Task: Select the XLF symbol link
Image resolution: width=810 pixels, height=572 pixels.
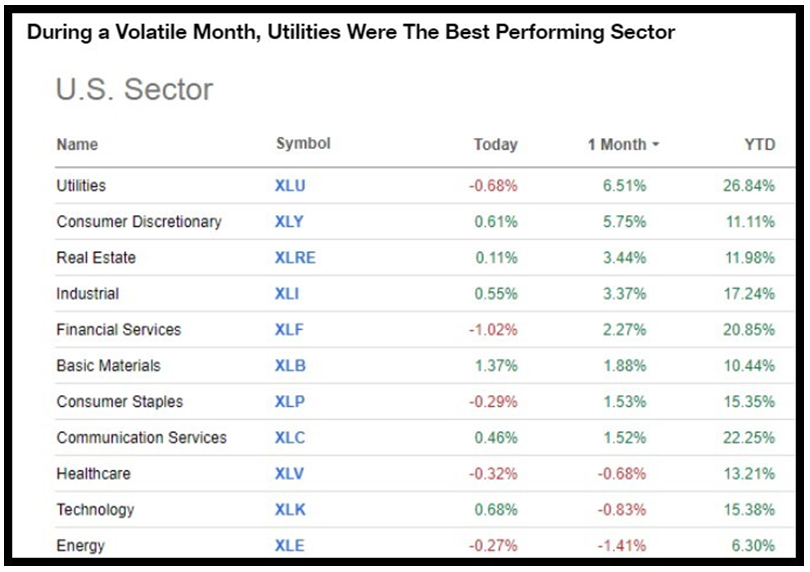Action: pyautogui.click(x=290, y=330)
